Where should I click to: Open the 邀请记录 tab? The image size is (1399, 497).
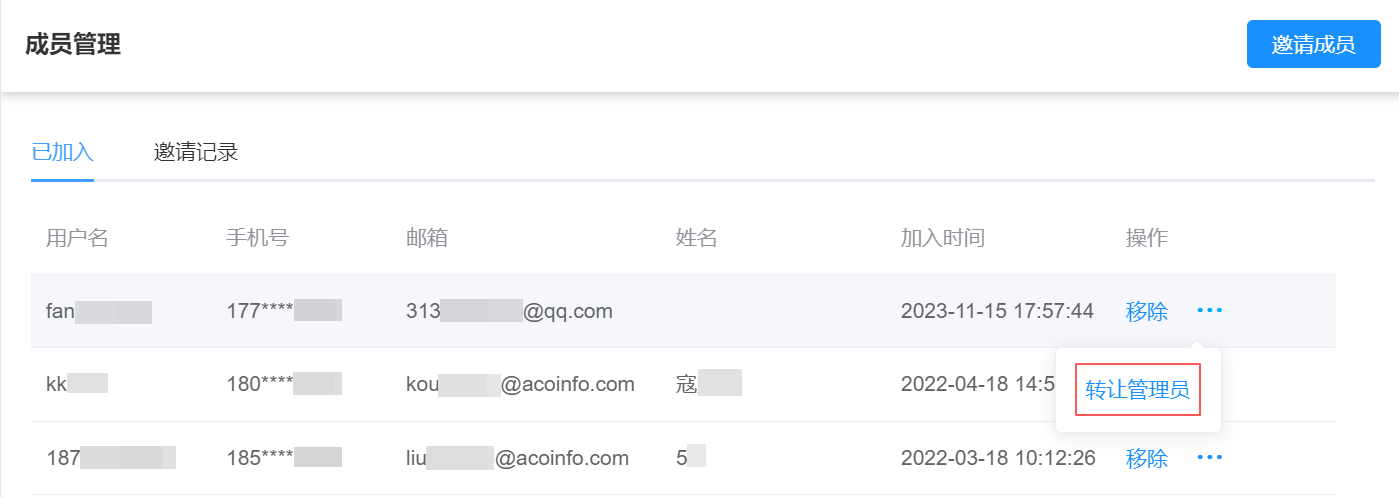click(196, 152)
